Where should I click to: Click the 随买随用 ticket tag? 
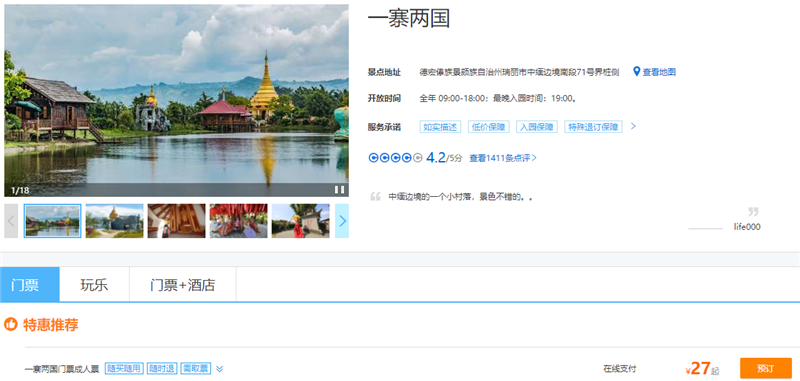pyautogui.click(x=124, y=368)
